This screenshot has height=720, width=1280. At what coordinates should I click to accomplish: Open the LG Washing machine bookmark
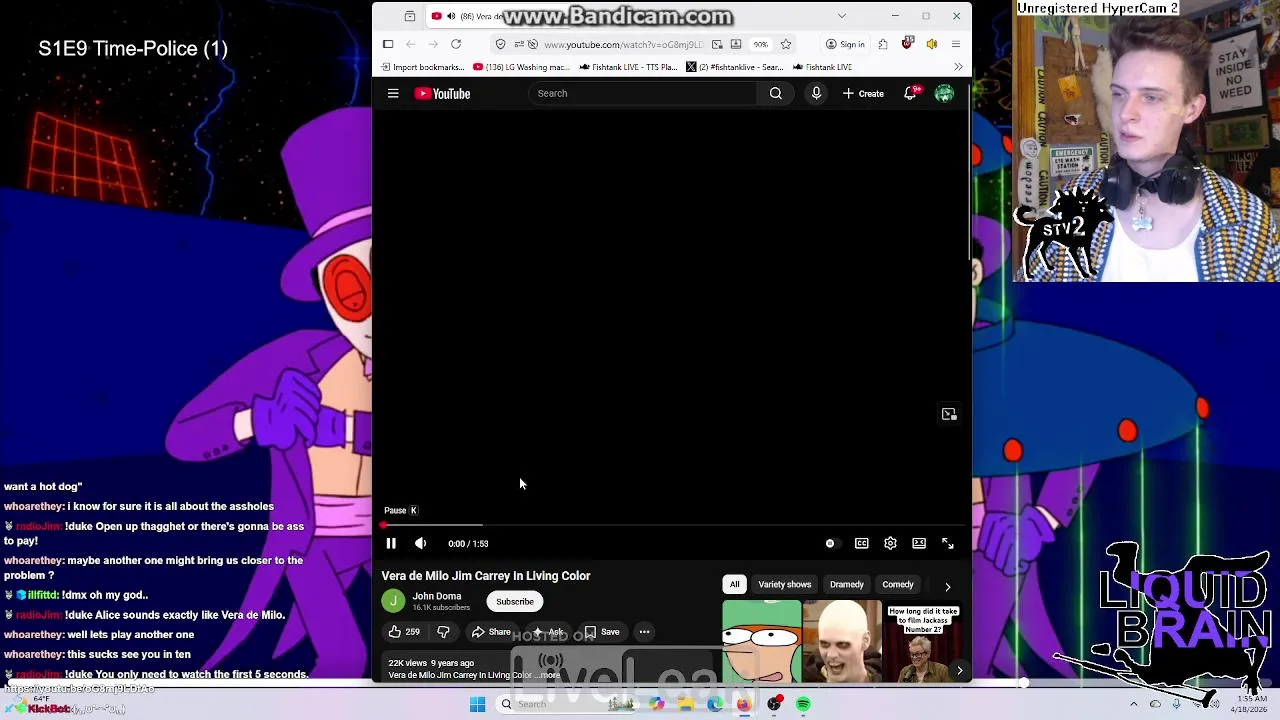pos(521,67)
